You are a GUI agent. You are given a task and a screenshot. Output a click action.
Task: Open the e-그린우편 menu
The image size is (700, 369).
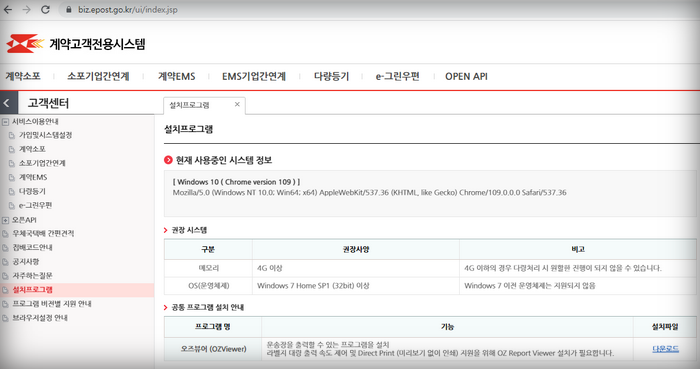pyautogui.click(x=397, y=76)
